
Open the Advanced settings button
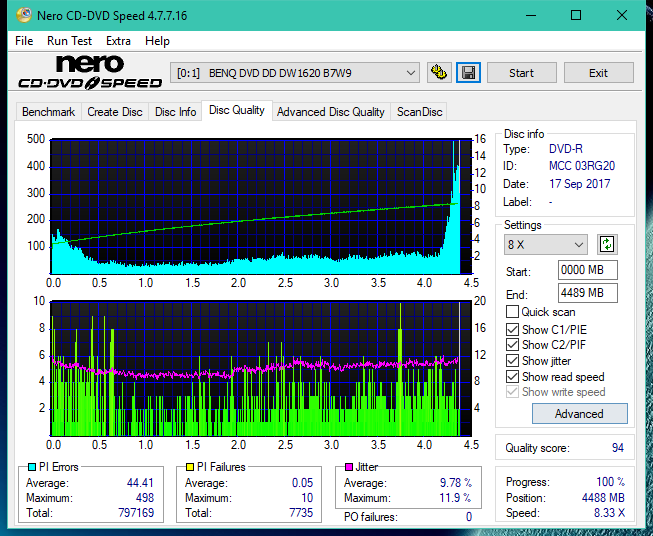coord(579,414)
